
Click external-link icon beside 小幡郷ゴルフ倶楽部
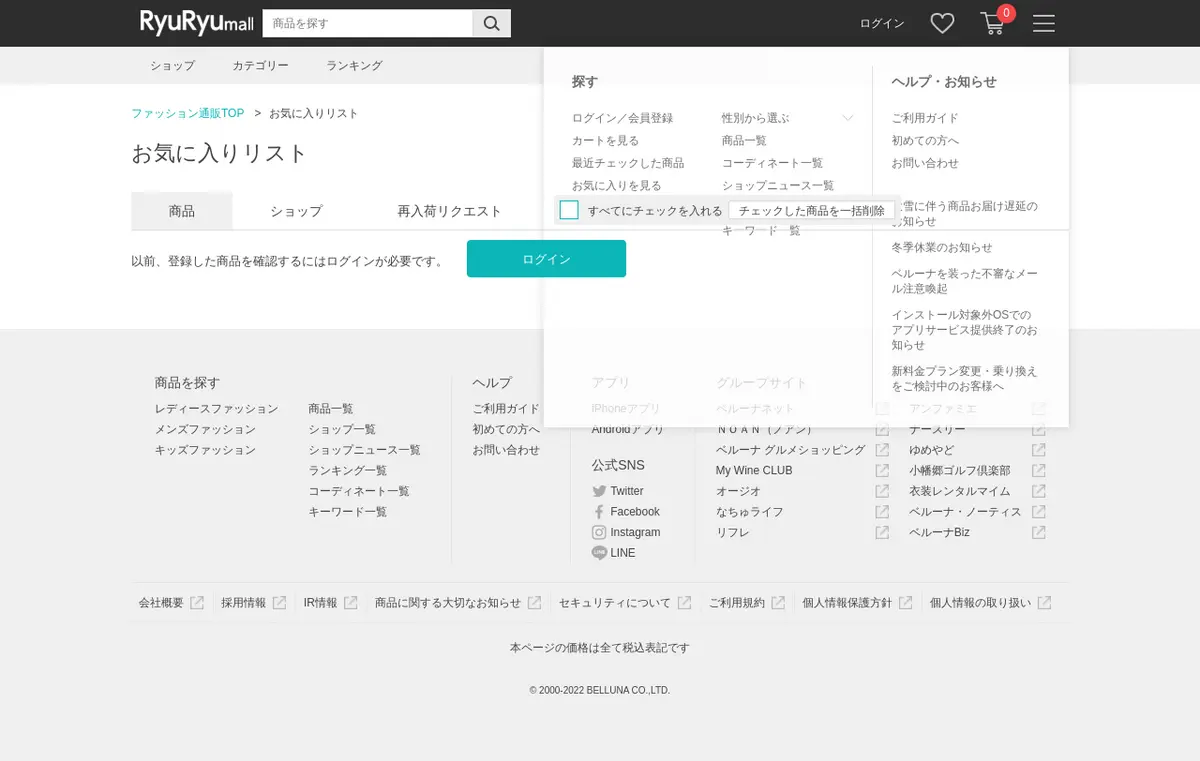tap(1039, 470)
